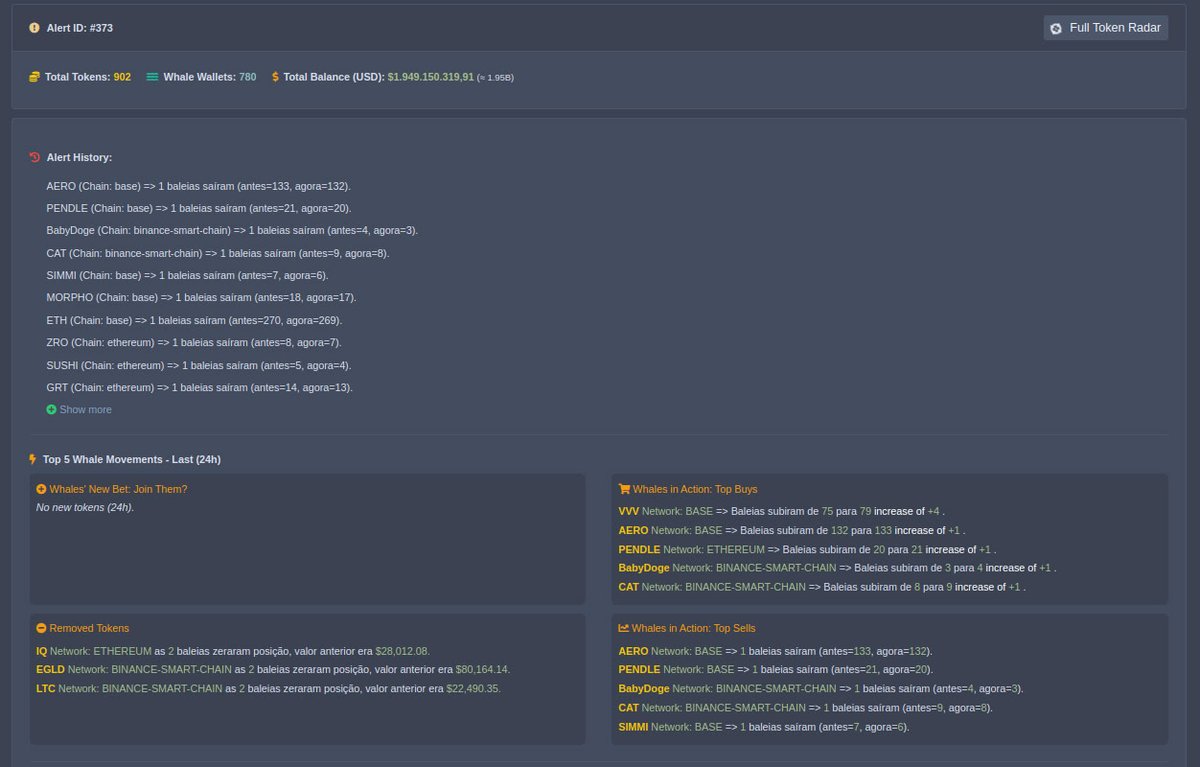Click the dollar icon by Total Balance

pos(275,77)
